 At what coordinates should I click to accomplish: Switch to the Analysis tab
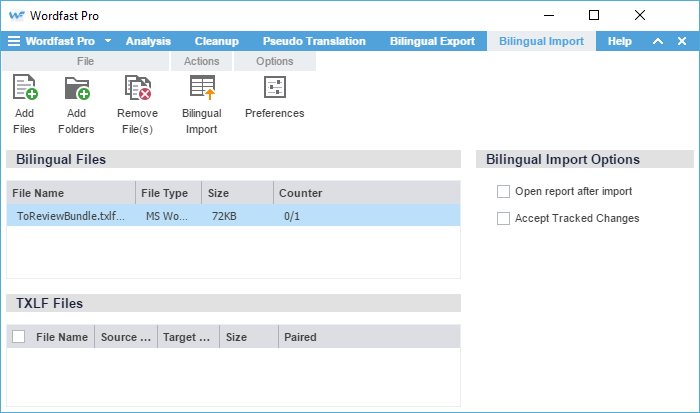[148, 41]
